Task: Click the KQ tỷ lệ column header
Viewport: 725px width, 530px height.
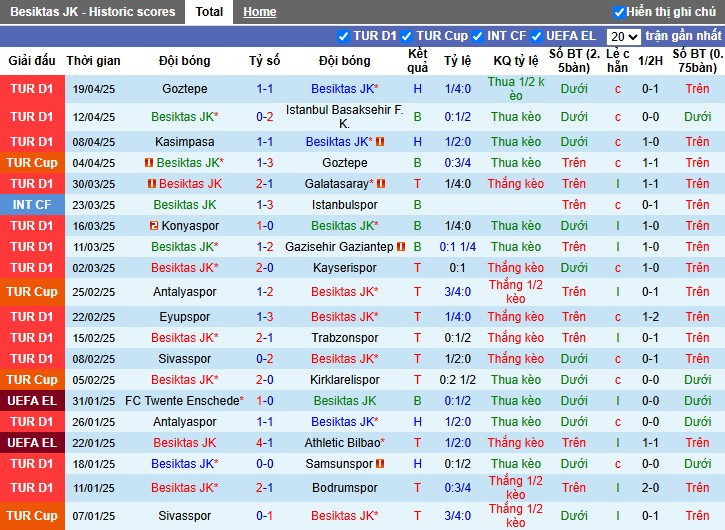Action: click(x=516, y=61)
